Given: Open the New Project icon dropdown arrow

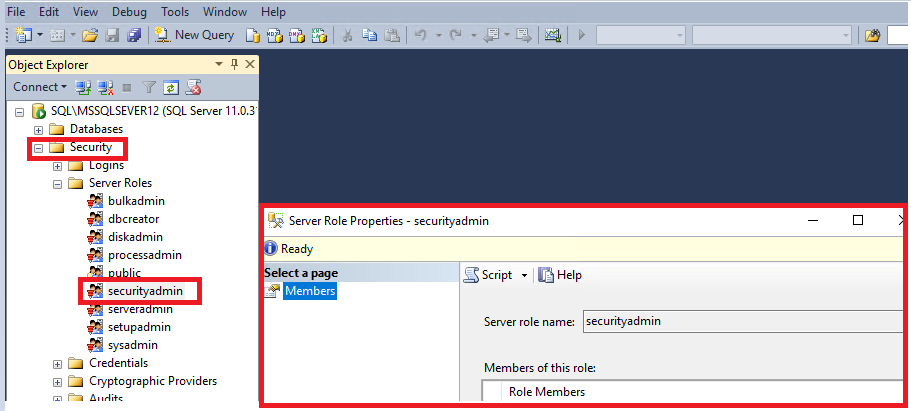Looking at the screenshot, I should click(x=40, y=35).
